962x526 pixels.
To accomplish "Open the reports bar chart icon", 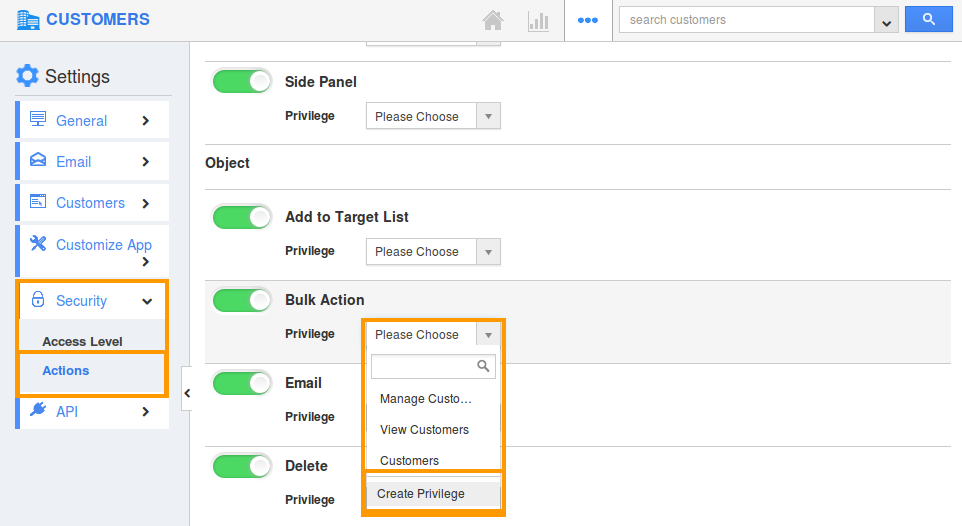I will [x=538, y=21].
